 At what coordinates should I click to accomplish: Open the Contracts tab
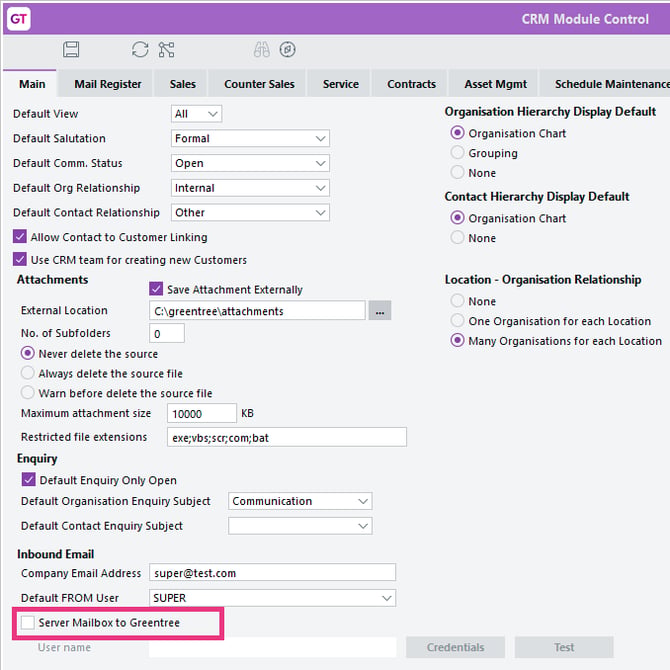[x=411, y=84]
